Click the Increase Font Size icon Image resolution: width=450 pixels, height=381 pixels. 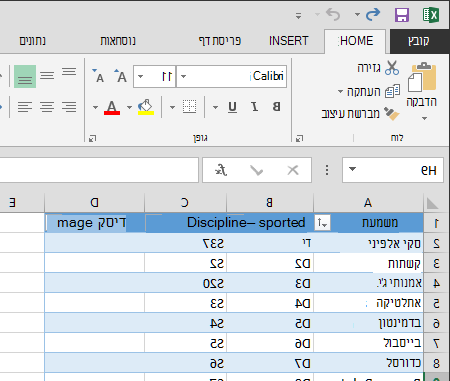(x=120, y=76)
